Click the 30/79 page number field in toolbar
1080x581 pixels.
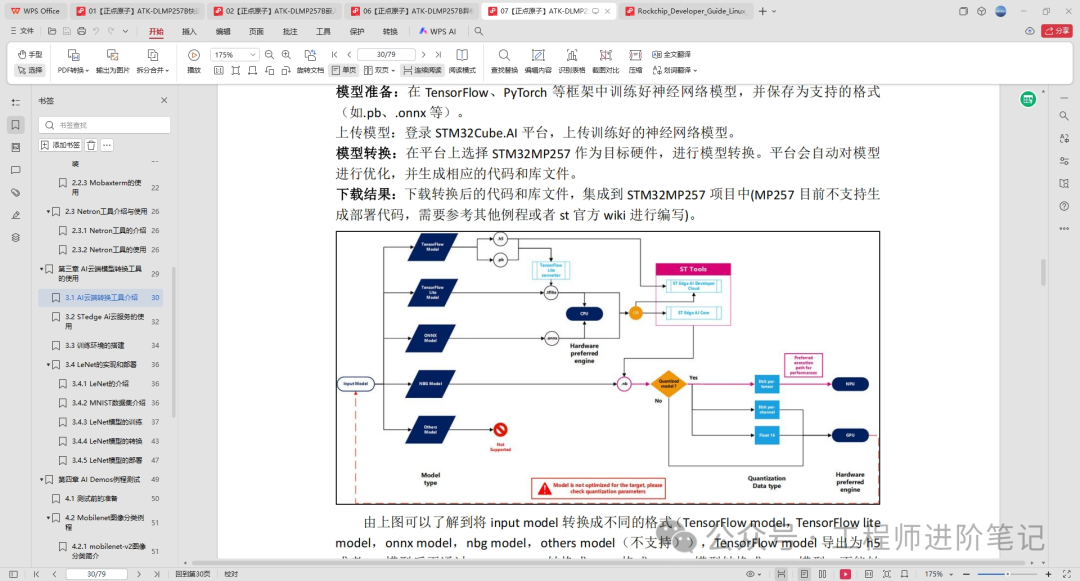[x=386, y=54]
